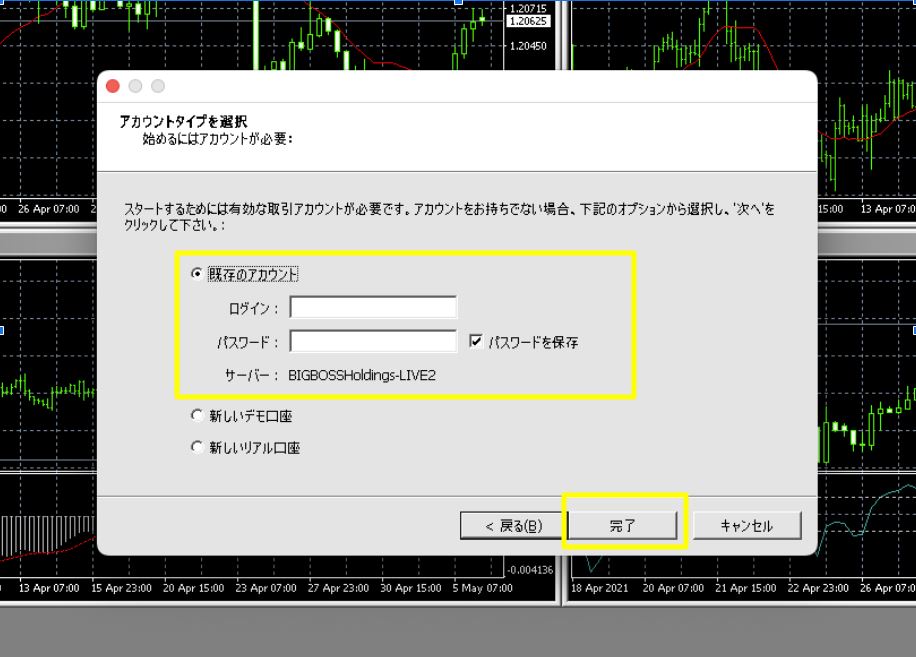Click the grey minimize button in title bar
This screenshot has width=916, height=657.
[x=135, y=87]
